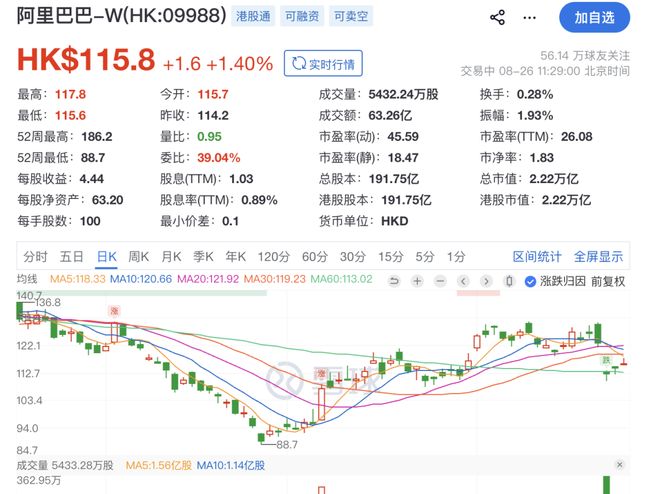Screen dimensions: 660x494
Task: Select the 年K chart tab
Action: 235,256
